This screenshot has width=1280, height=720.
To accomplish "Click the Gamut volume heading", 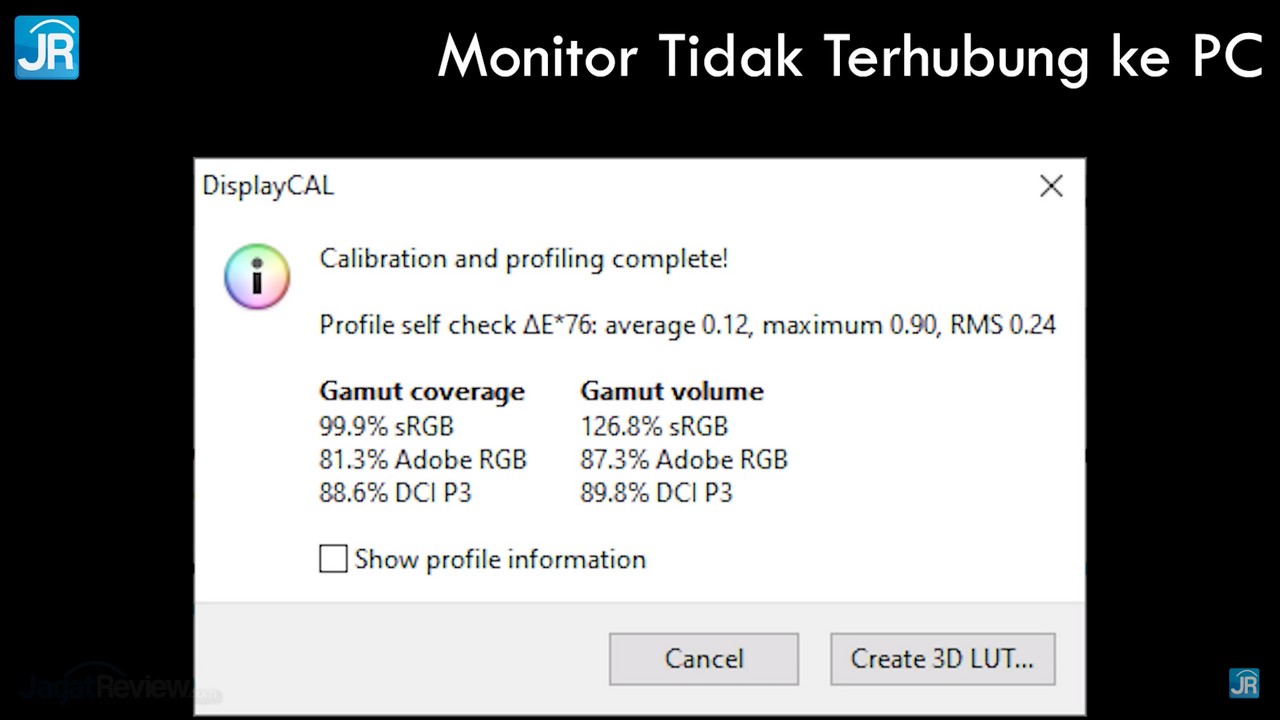I will (x=671, y=391).
